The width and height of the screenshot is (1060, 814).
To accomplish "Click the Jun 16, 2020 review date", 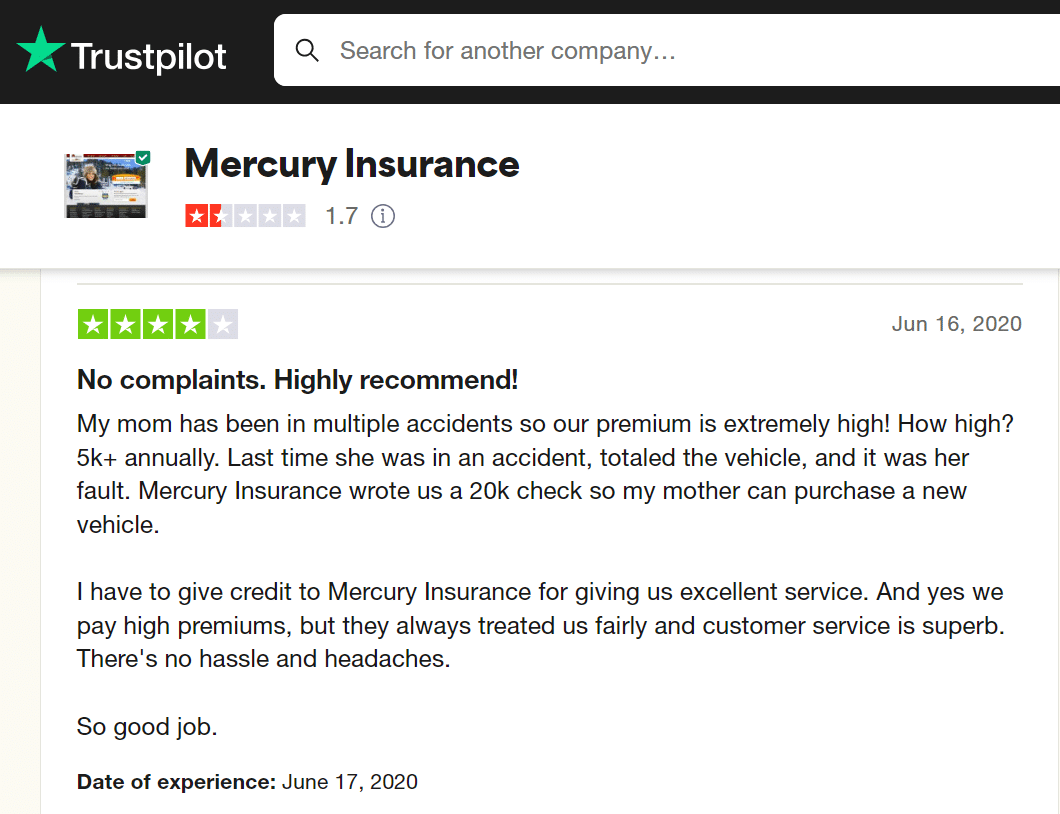I will 956,323.
